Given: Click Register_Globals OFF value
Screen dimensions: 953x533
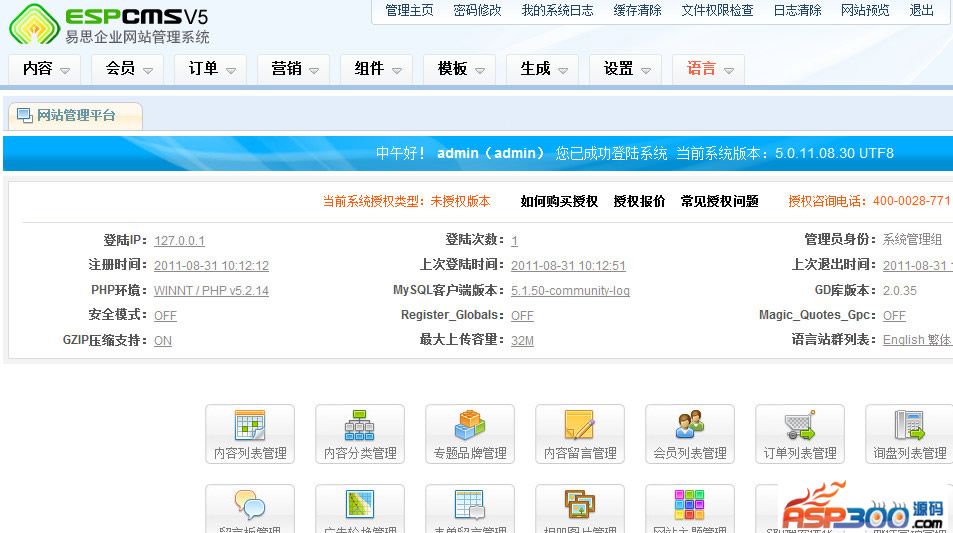Looking at the screenshot, I should click(x=522, y=315).
